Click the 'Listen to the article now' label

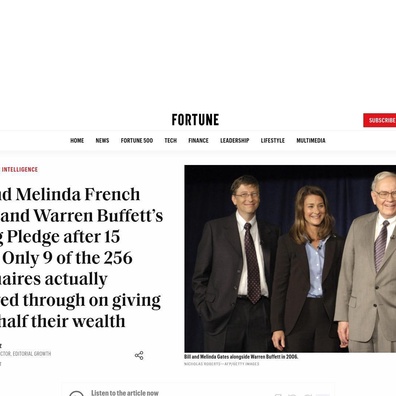tap(125, 393)
